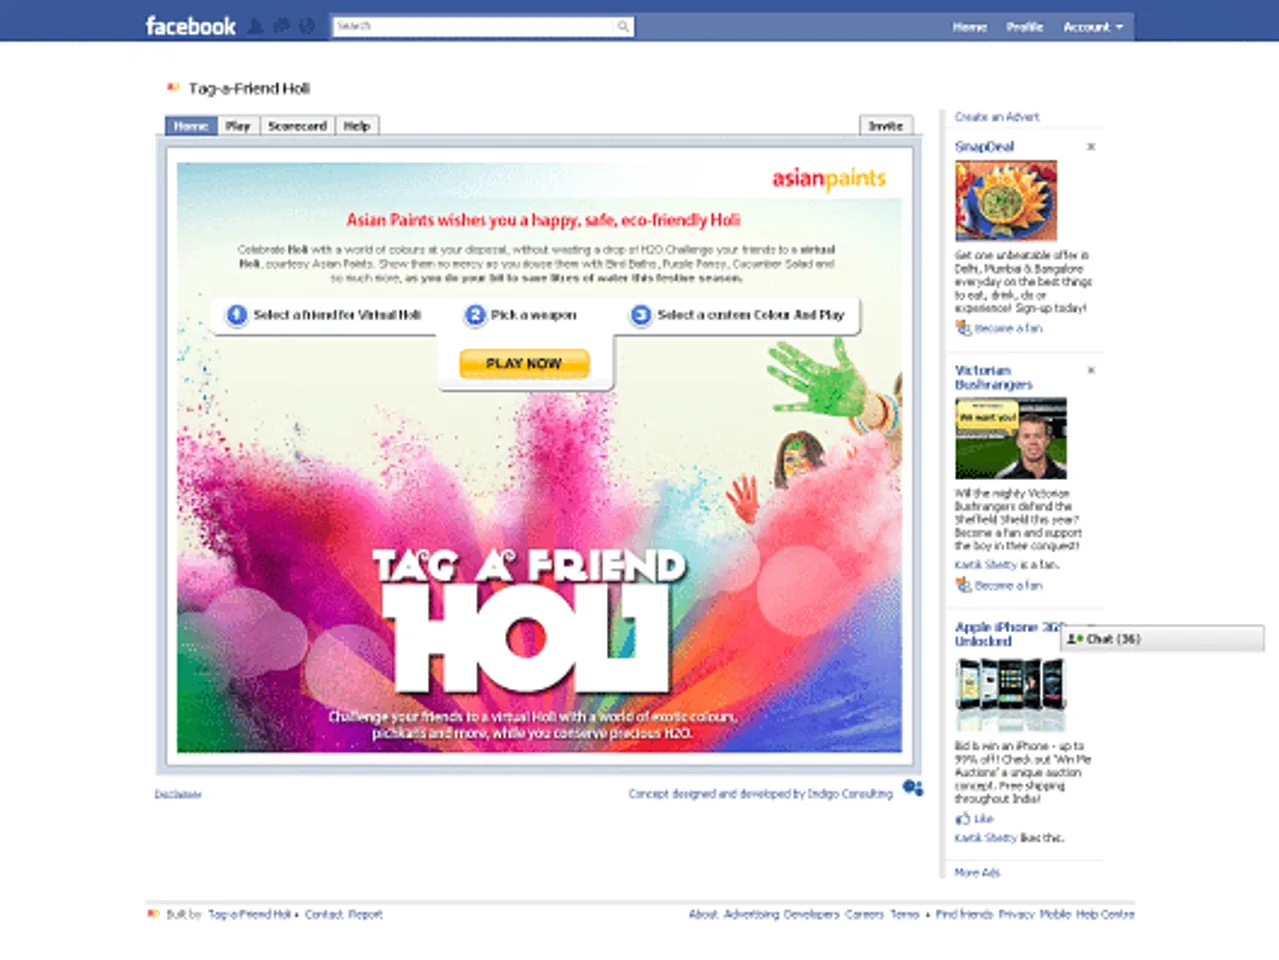
Task: Open the Help tab
Action: coord(357,126)
